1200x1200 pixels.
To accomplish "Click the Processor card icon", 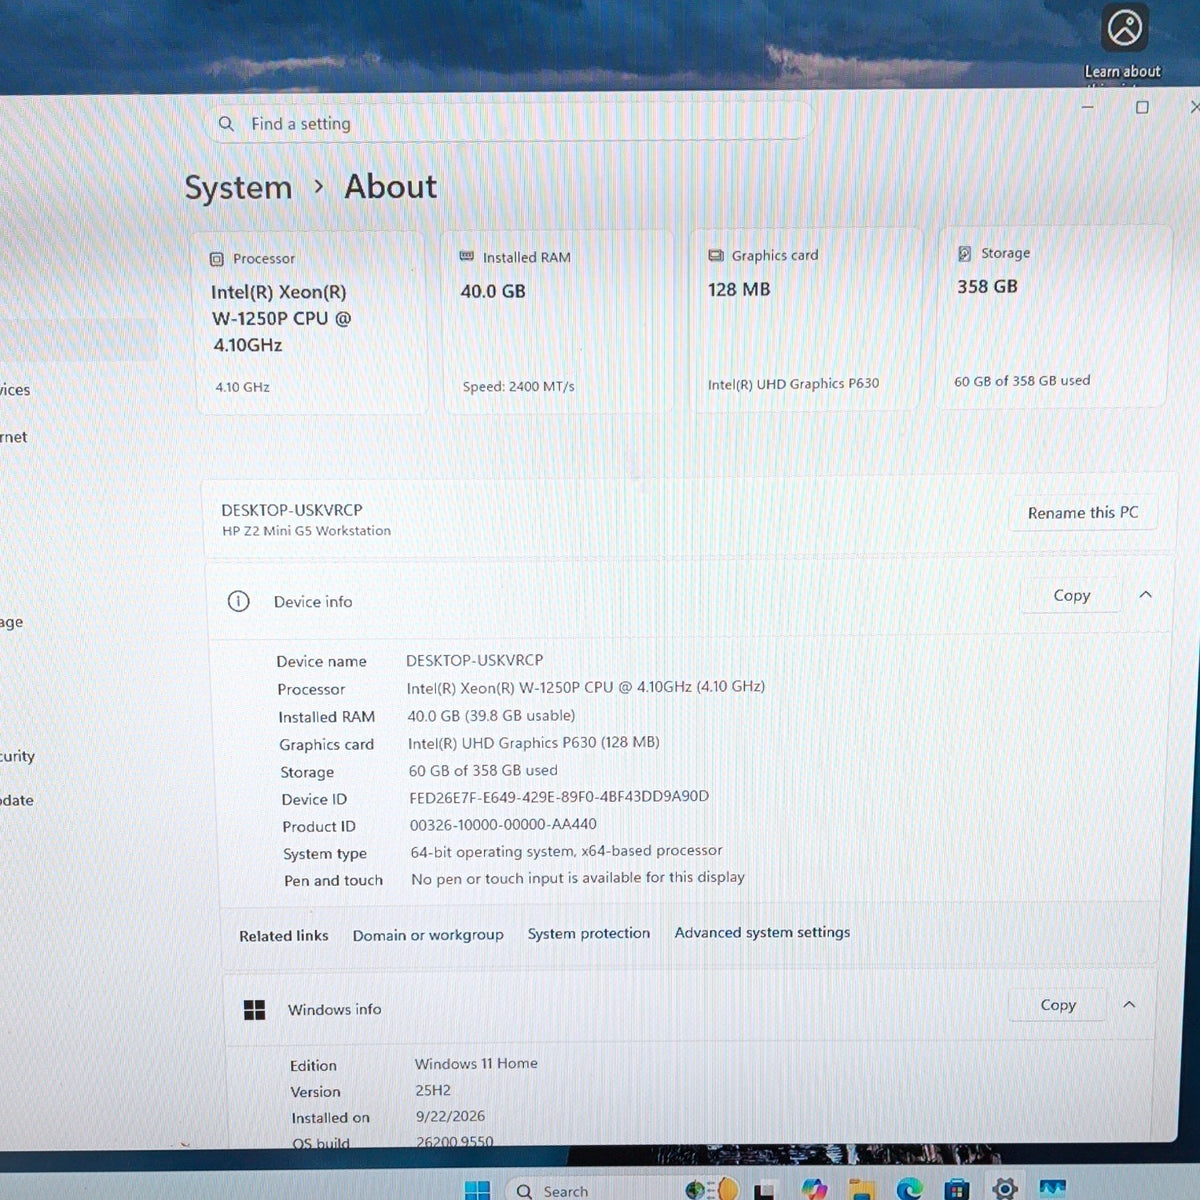I will click(x=217, y=259).
